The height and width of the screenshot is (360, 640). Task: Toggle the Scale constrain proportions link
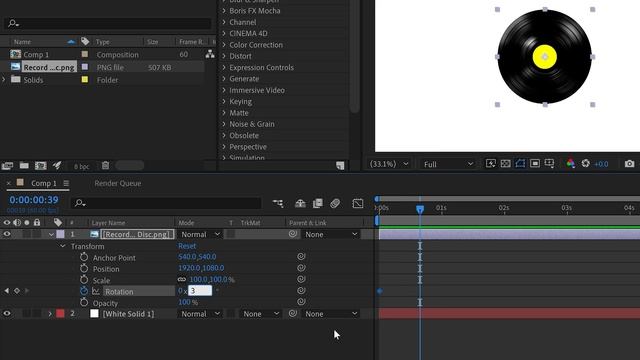[x=182, y=280]
